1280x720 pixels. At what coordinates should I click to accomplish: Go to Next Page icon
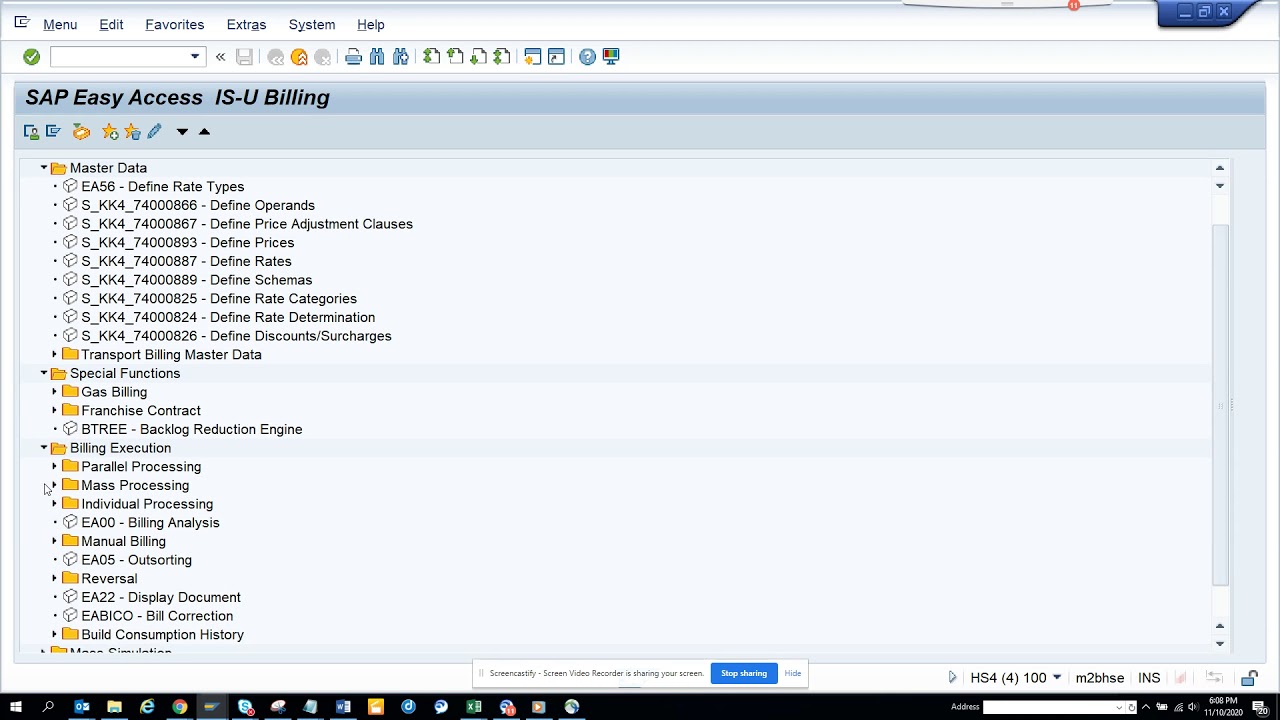click(478, 57)
